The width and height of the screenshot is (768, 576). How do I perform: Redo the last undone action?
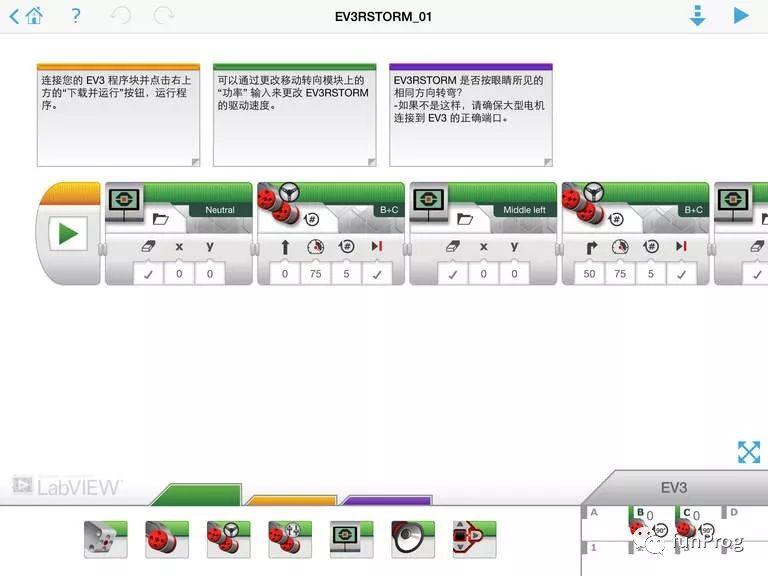[x=164, y=16]
